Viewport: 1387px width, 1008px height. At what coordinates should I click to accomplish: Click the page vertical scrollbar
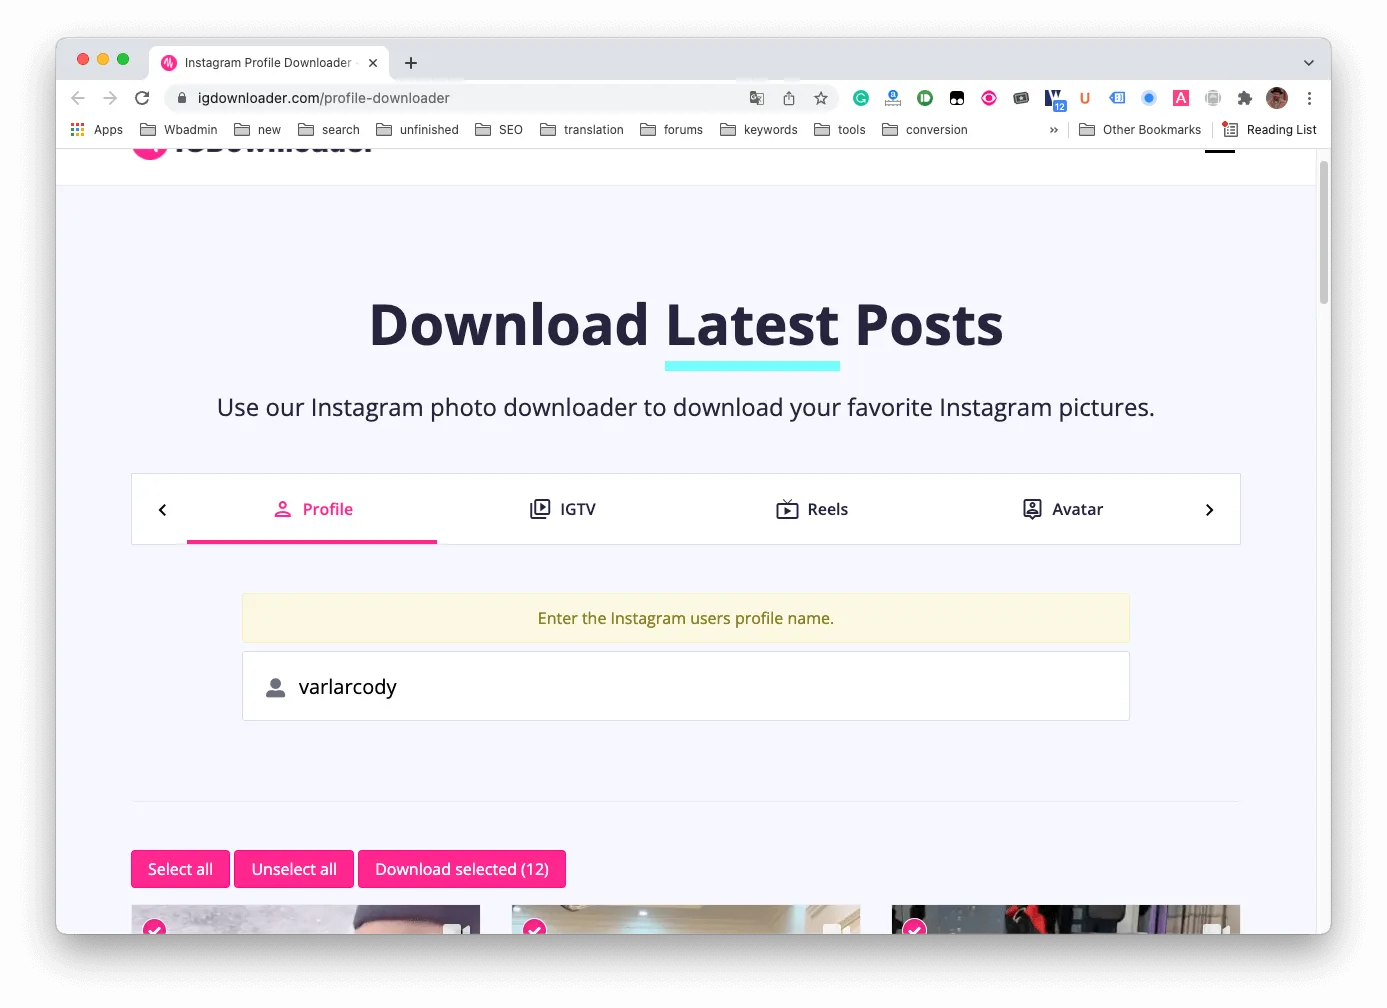click(1324, 232)
